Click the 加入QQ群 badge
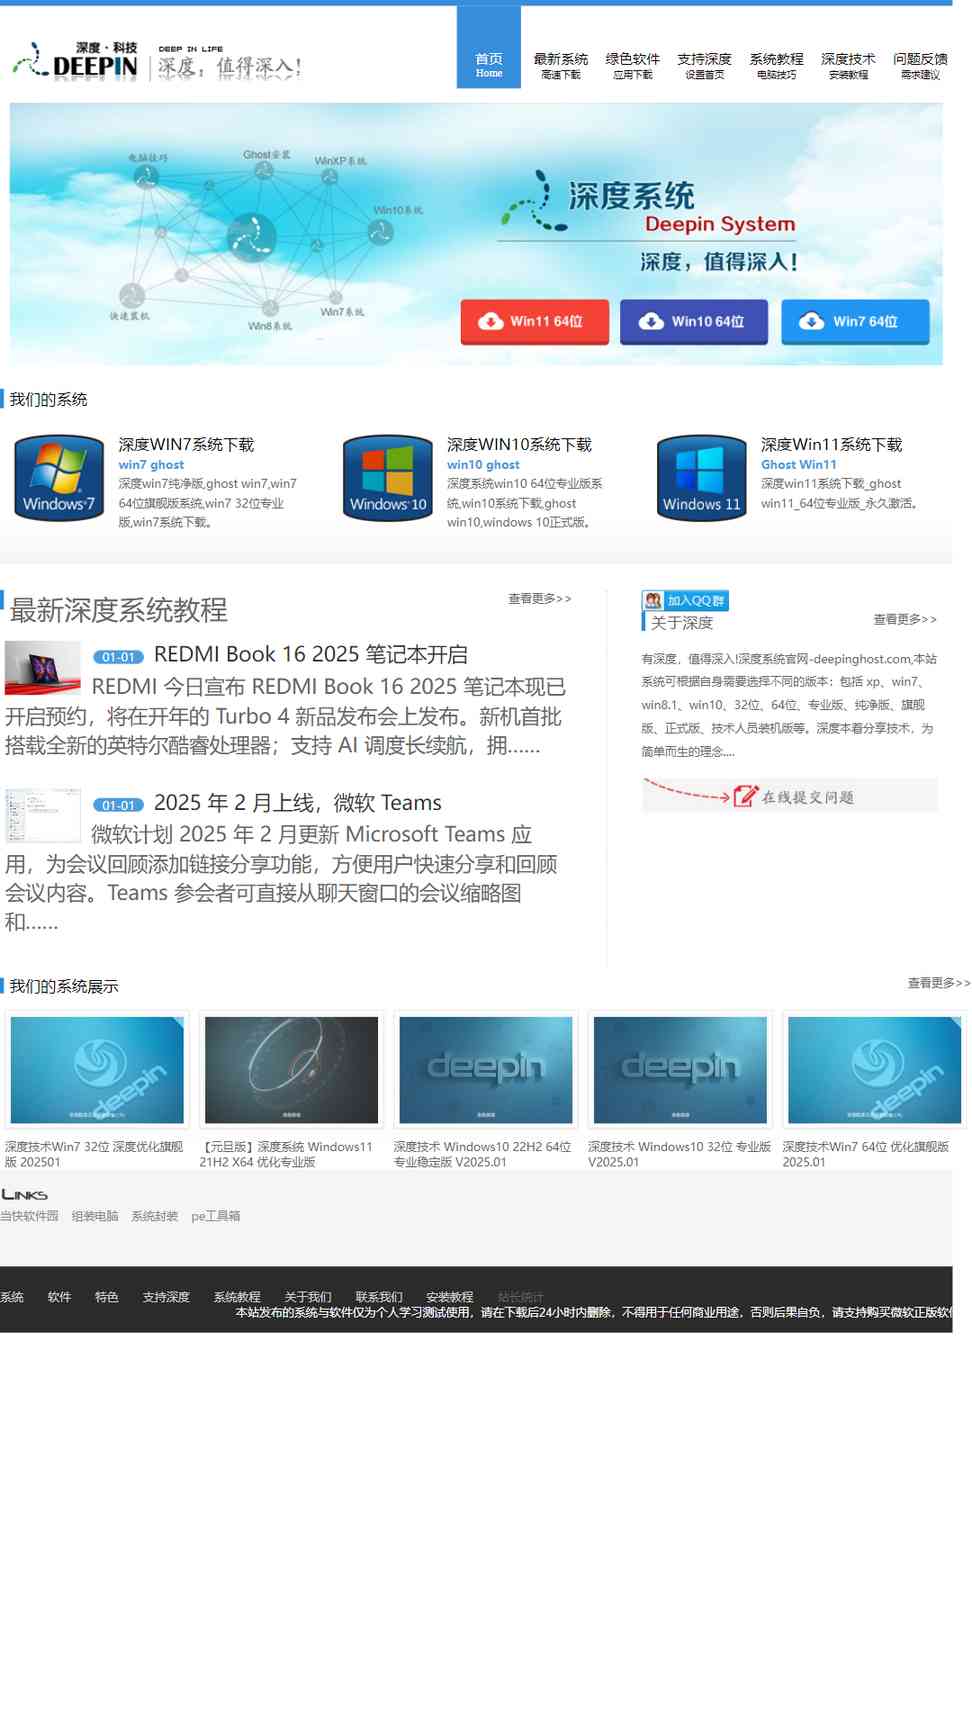The height and width of the screenshot is (1728, 972). click(x=685, y=600)
